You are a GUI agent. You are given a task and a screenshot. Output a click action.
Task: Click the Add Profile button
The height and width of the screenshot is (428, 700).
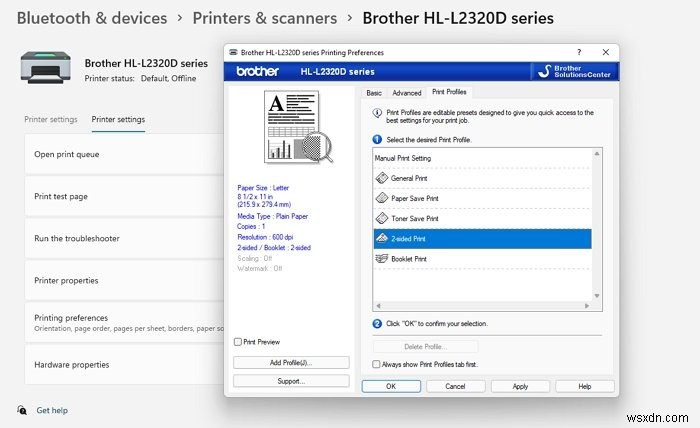point(291,362)
